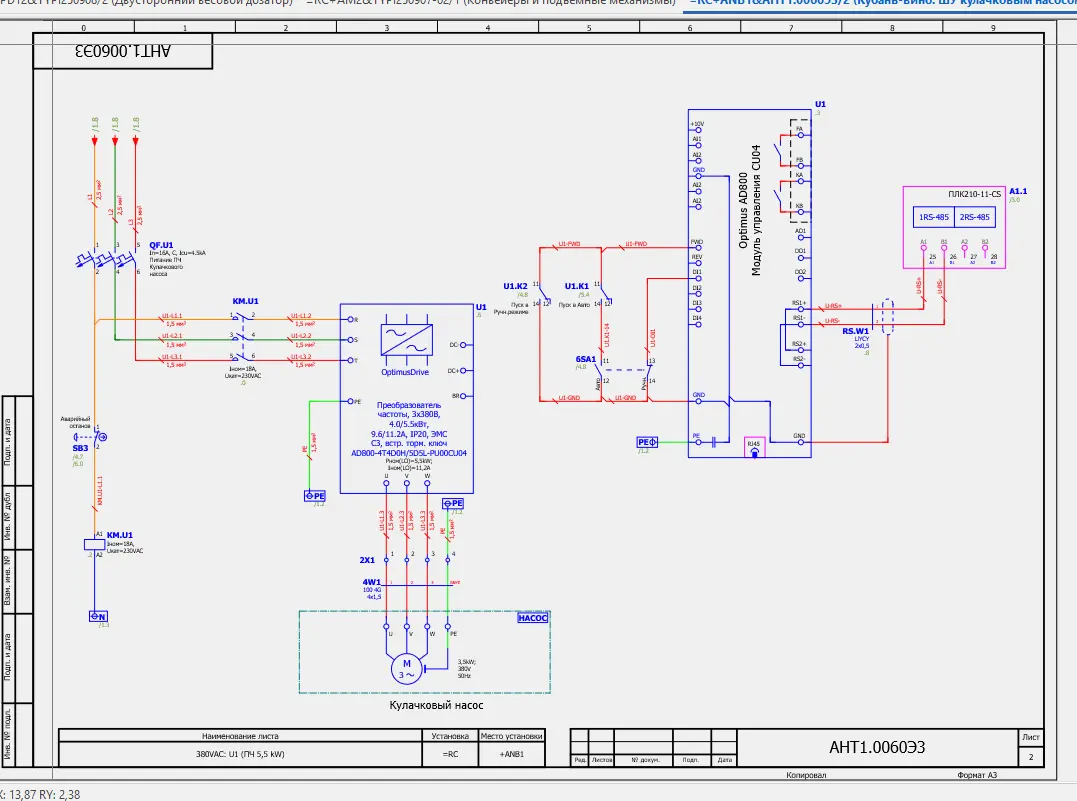Select the KM.U1 coil symbol
1077x801 pixels.
[94, 544]
